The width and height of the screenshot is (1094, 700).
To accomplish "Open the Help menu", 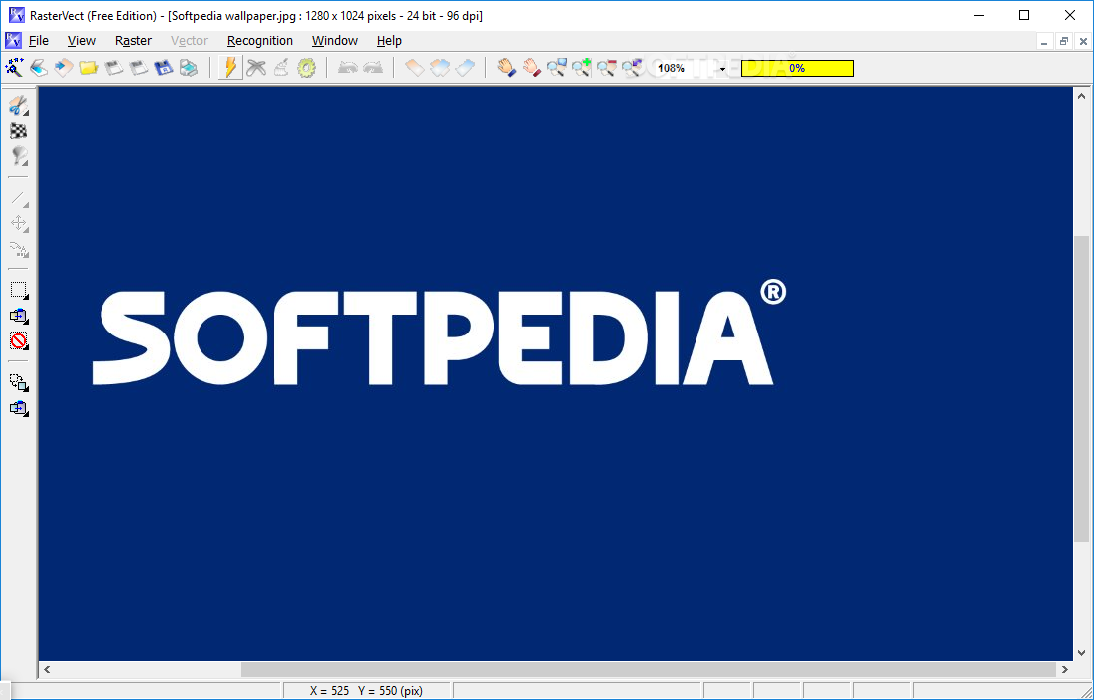I will [x=389, y=40].
